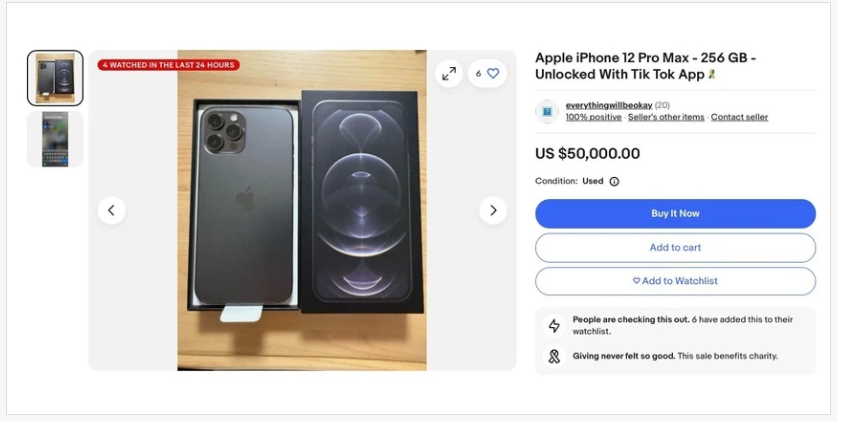
Task: Open Seller's other items
Action: (666, 117)
